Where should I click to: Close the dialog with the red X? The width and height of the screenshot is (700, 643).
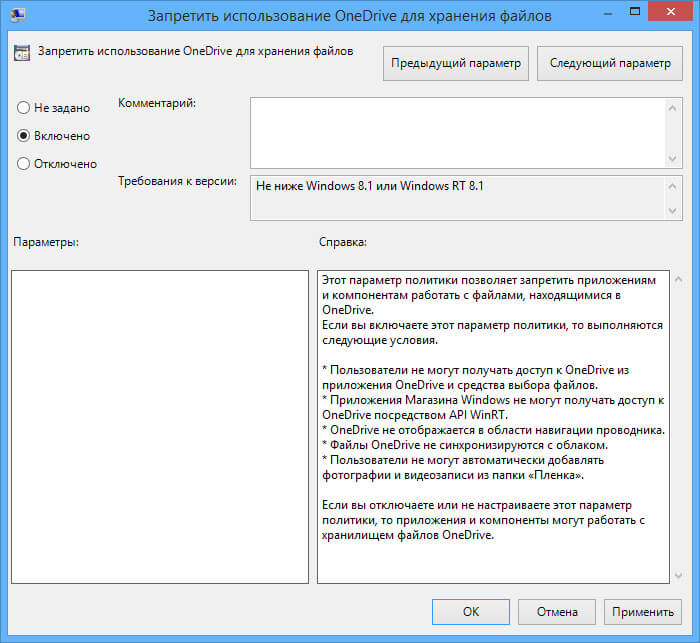coord(671,12)
